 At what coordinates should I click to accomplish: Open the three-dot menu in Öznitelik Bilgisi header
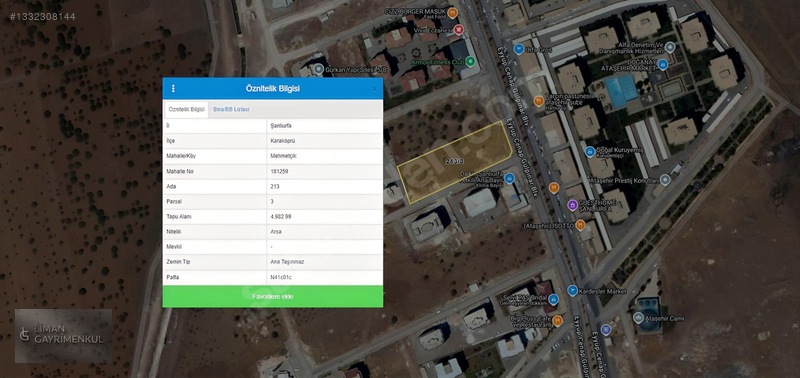173,89
